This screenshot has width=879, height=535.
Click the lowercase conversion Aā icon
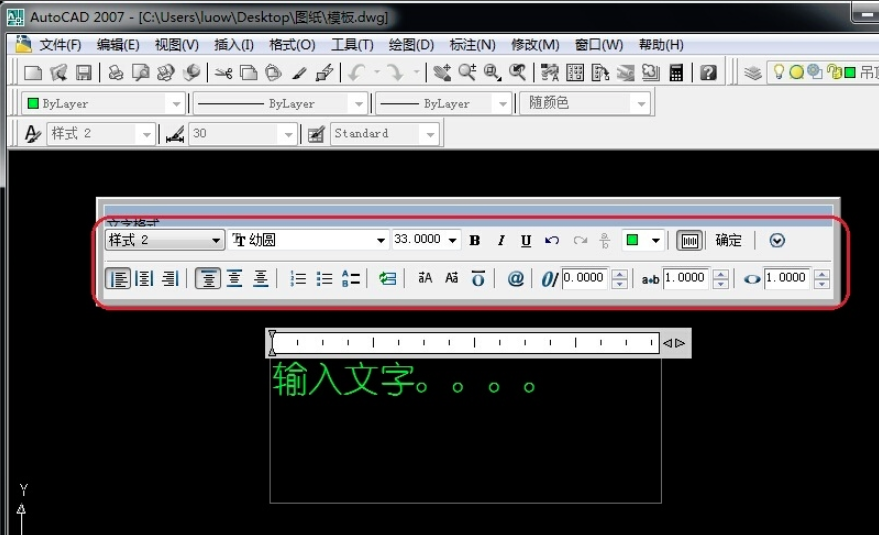(451, 278)
